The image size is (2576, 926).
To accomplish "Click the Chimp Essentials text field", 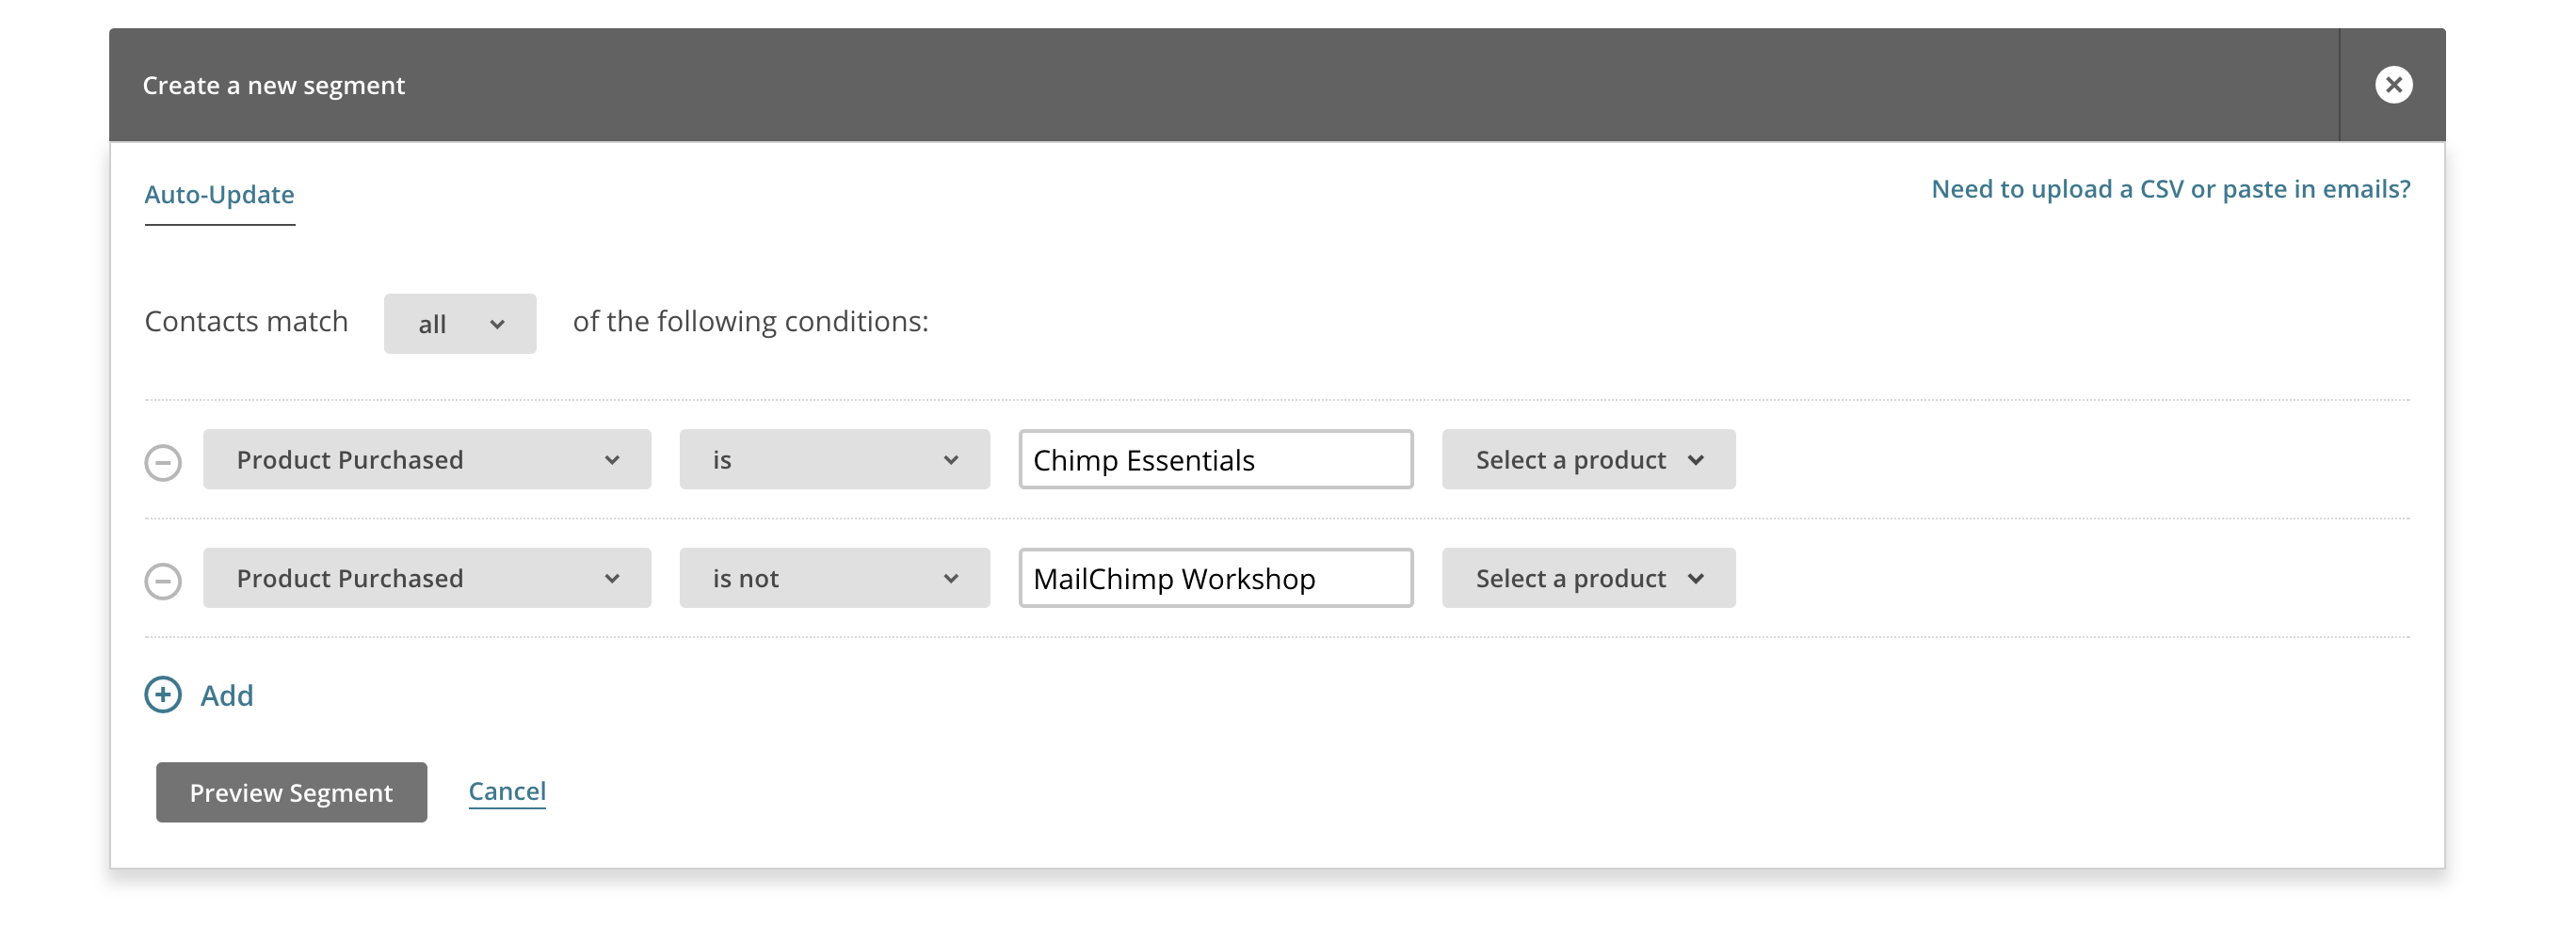I will [x=1215, y=459].
